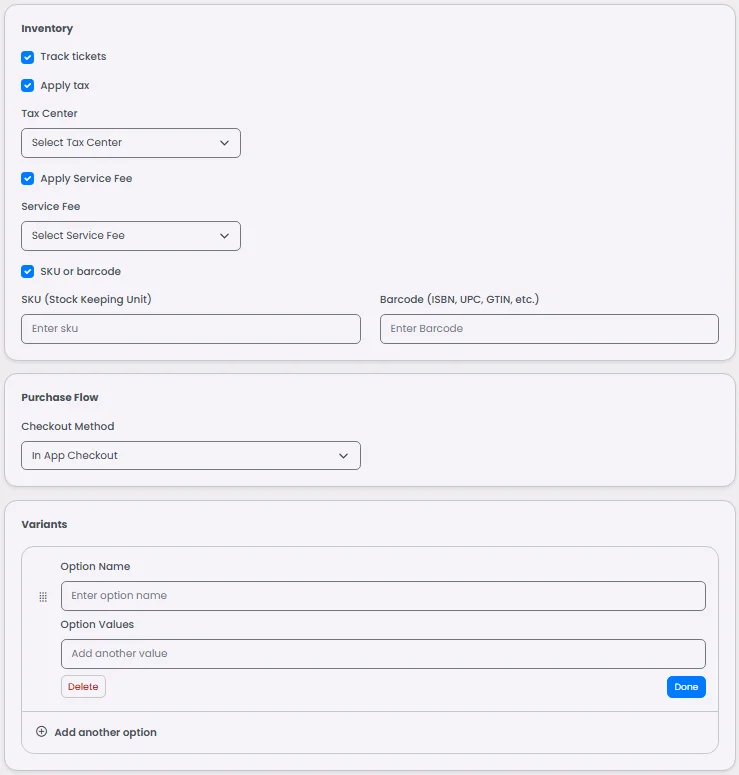Open the Select Tax Center dropdown

point(130,143)
